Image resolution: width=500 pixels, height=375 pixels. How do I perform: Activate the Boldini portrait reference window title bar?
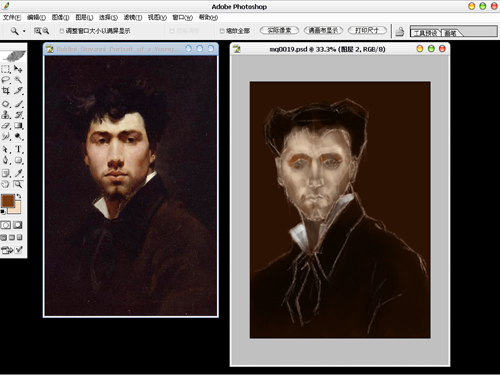point(131,49)
